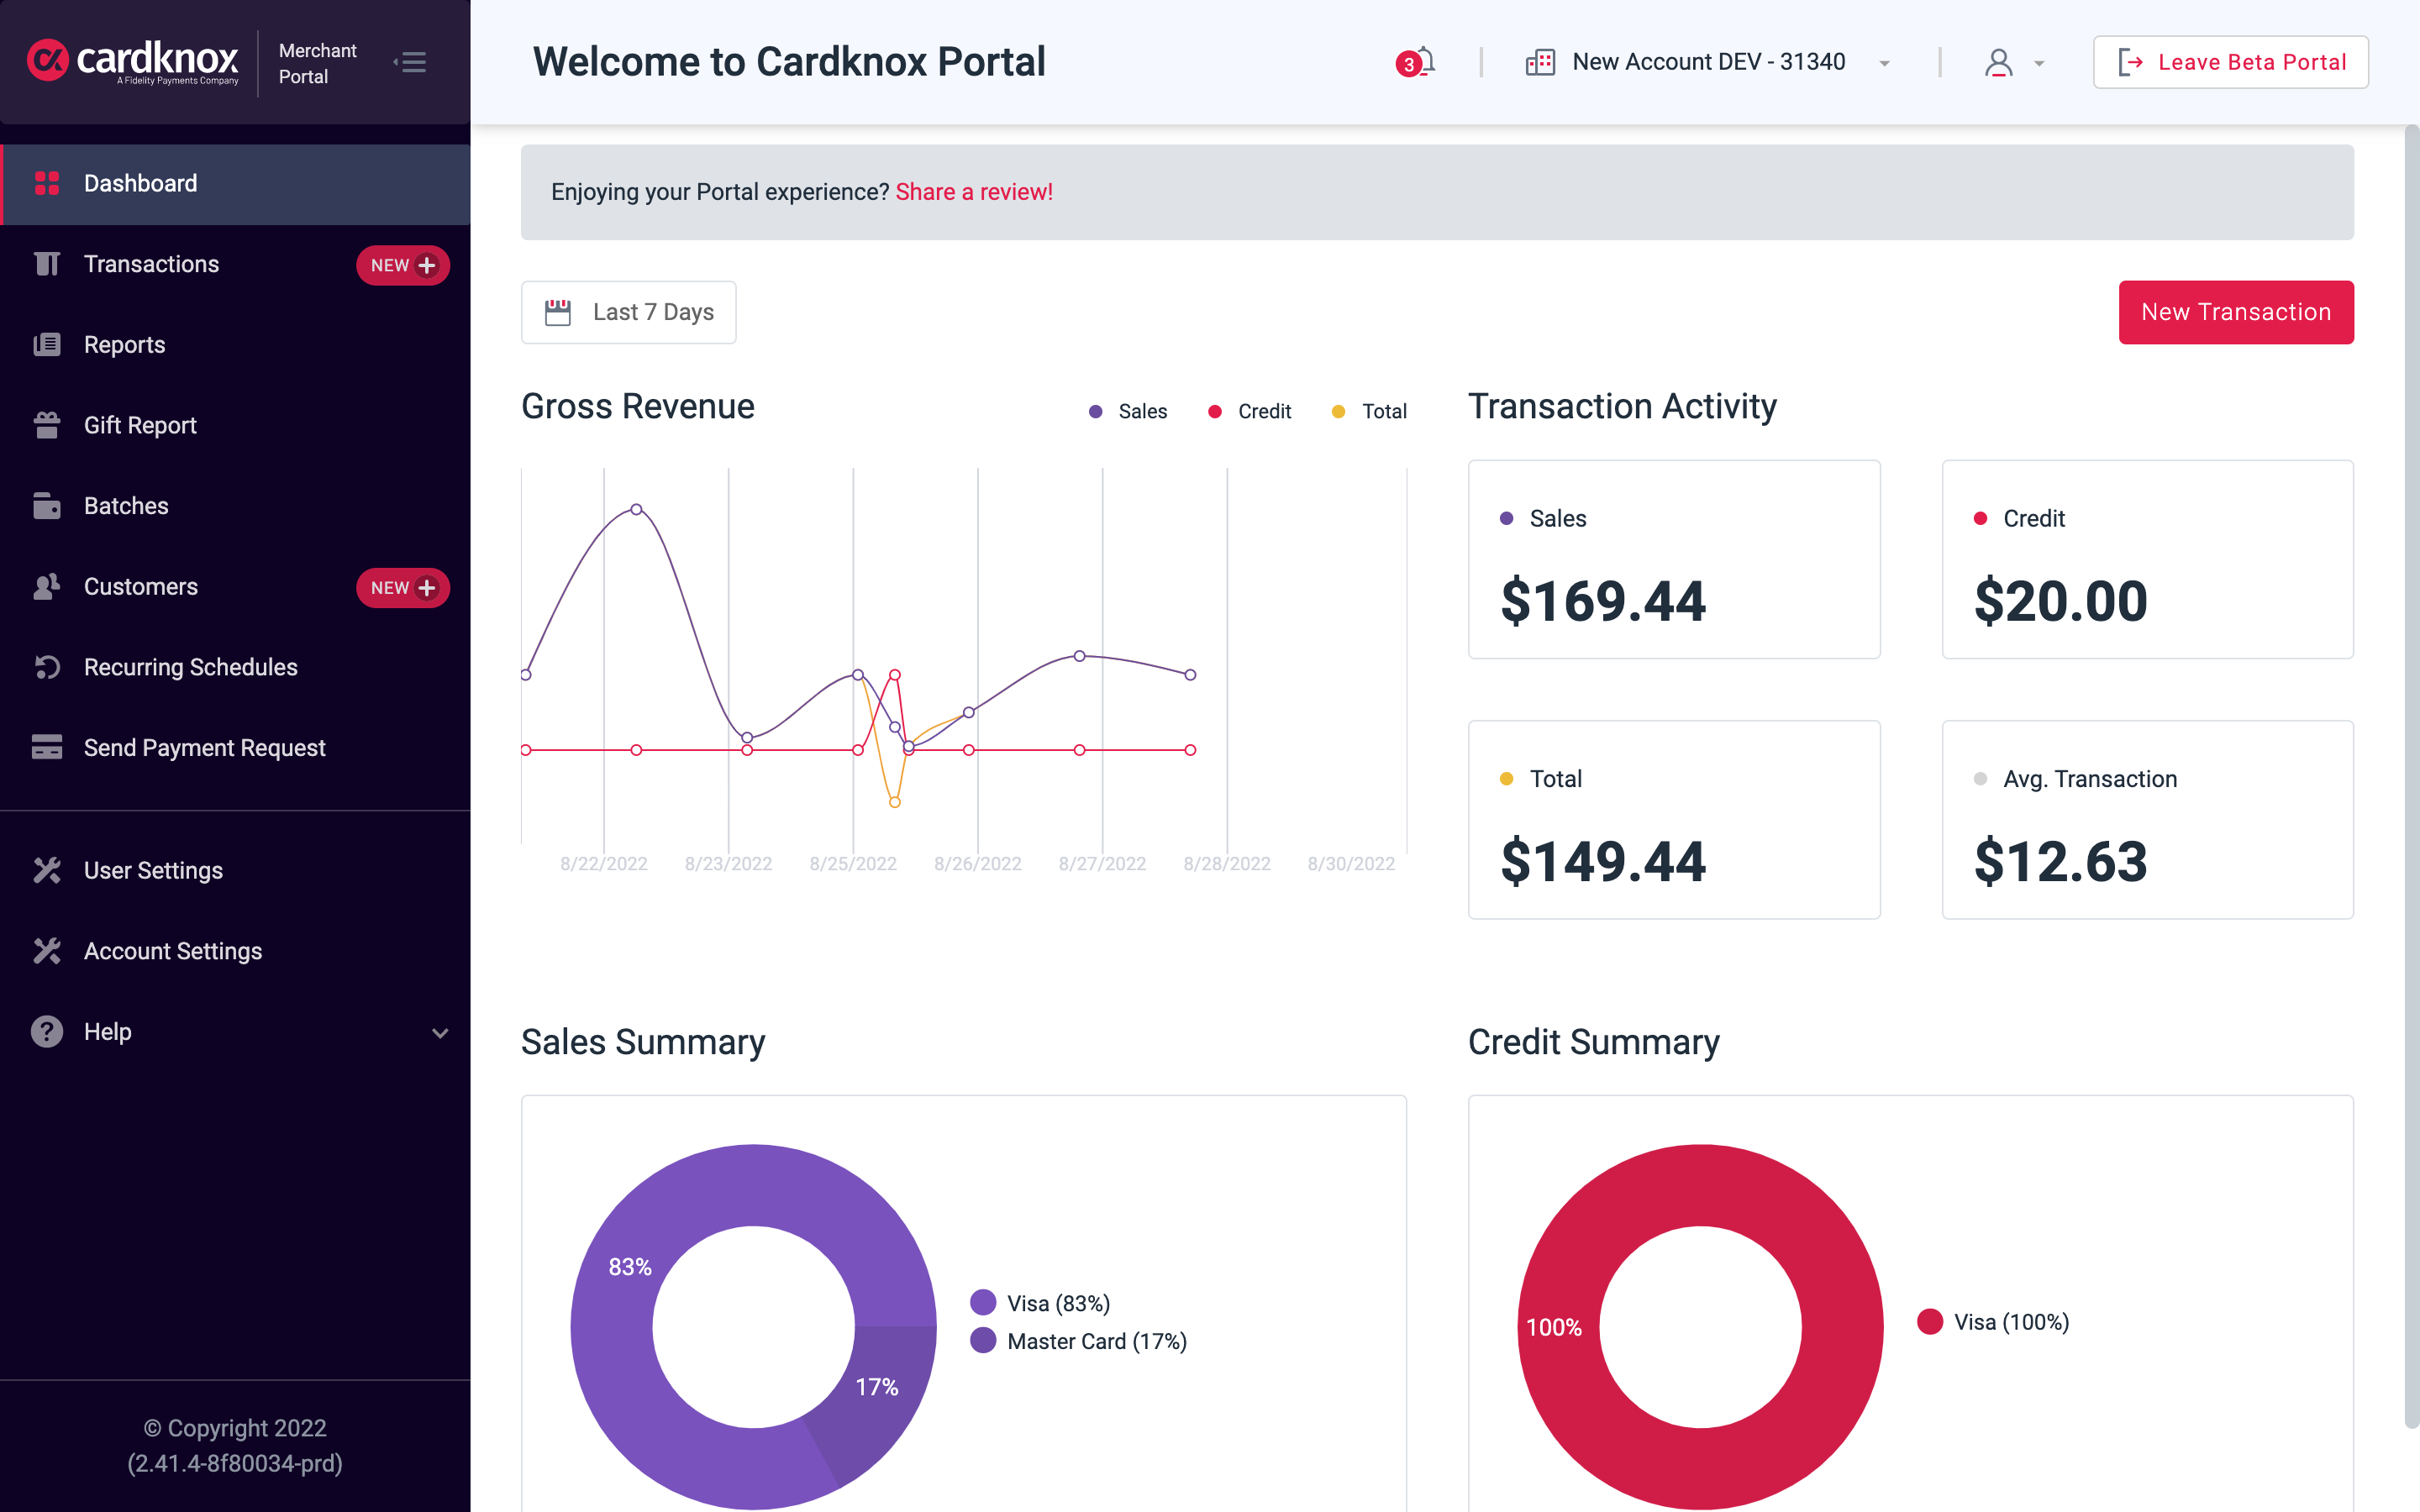Open the New Account DEV - 31340 account dropdown
2420x1512 pixels.
[1707, 61]
